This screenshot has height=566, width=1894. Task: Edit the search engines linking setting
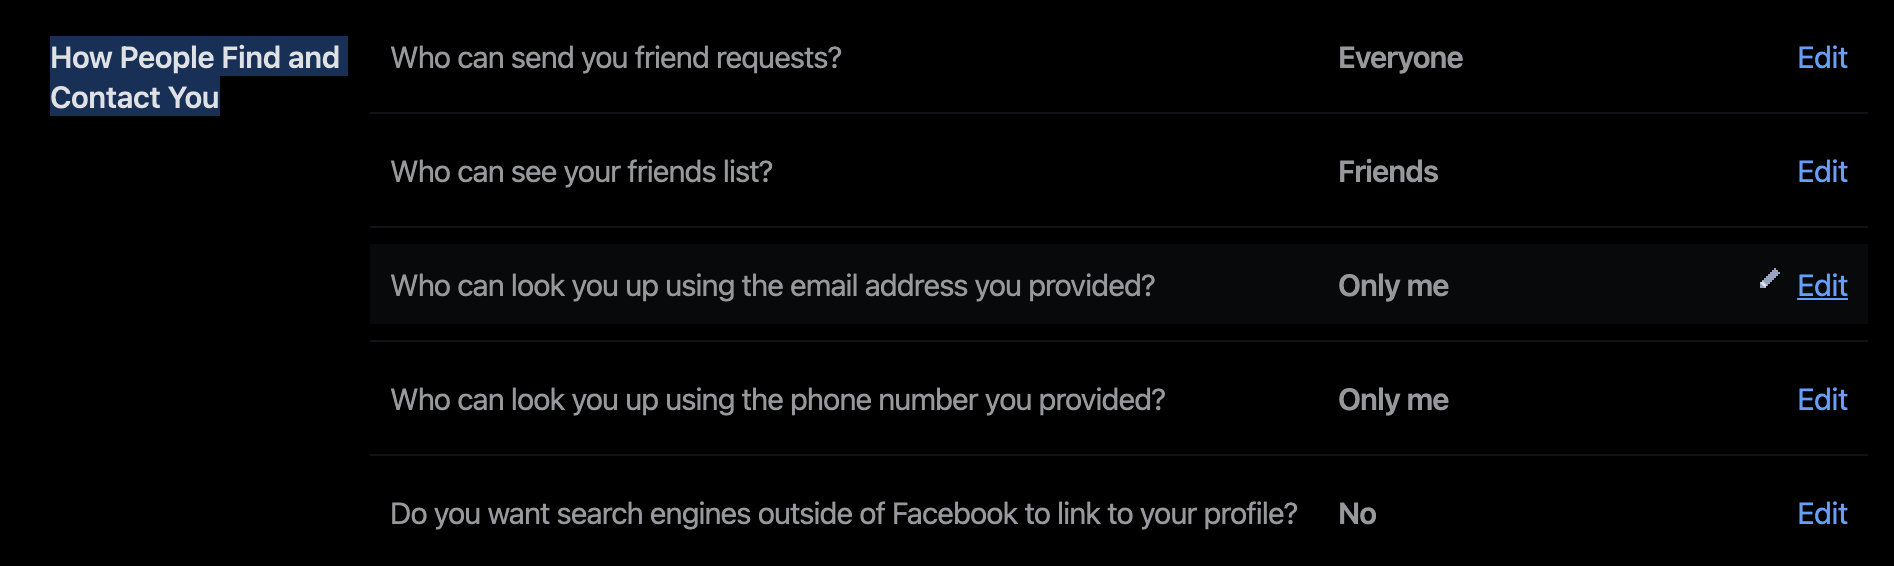[x=1822, y=514]
